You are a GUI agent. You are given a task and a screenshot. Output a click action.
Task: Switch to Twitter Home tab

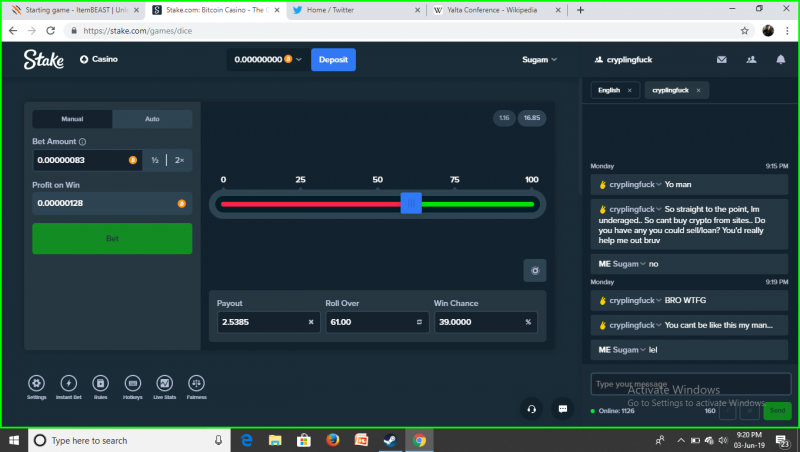click(x=356, y=10)
